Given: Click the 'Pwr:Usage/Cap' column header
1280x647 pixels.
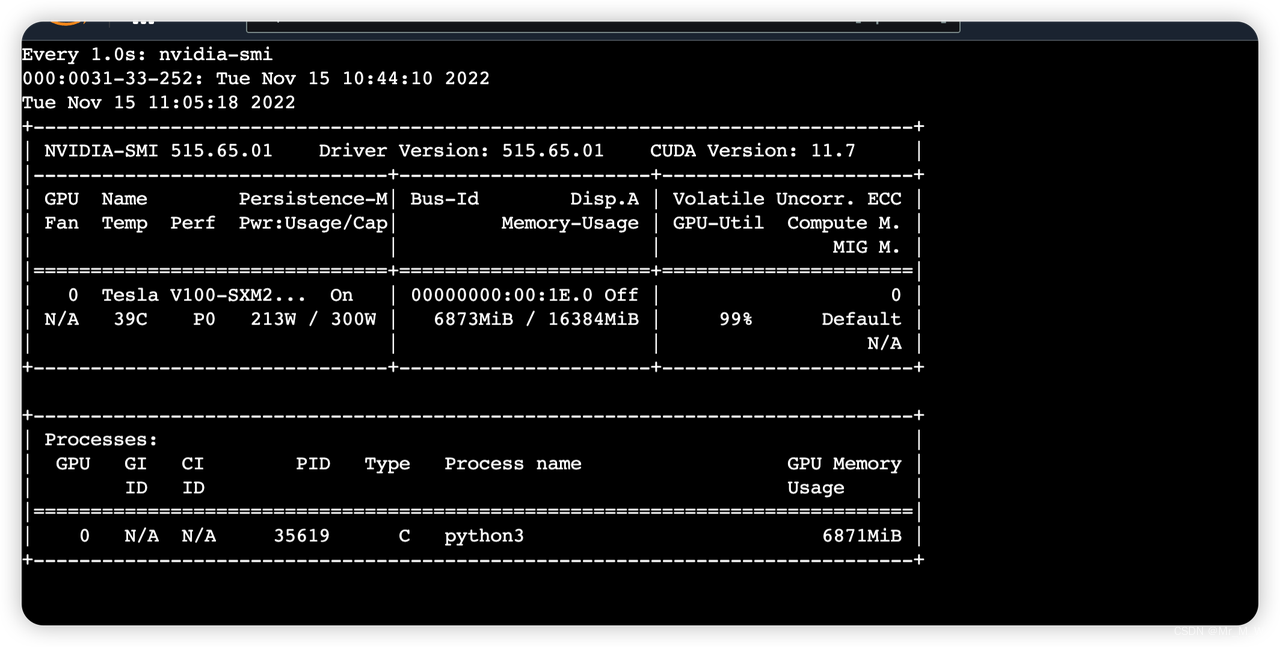Looking at the screenshot, I should pos(313,223).
